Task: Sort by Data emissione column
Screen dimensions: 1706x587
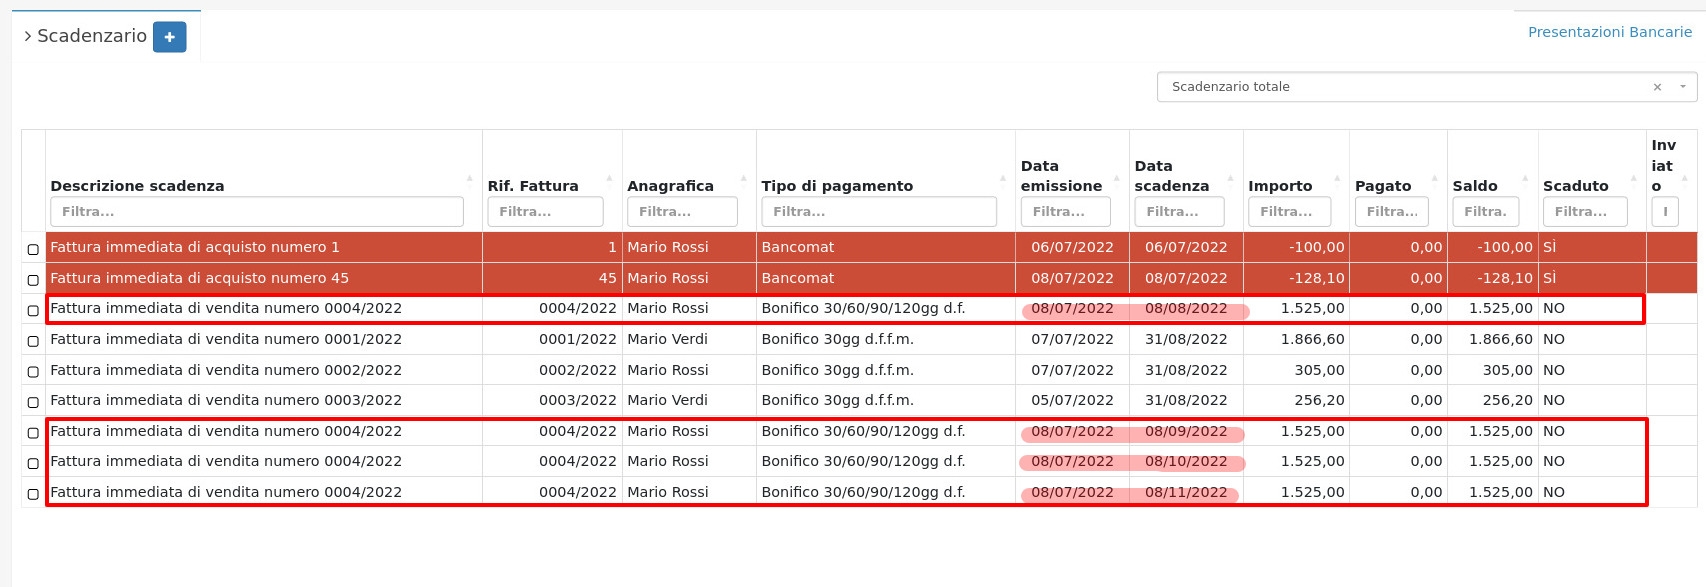Action: 1060,176
